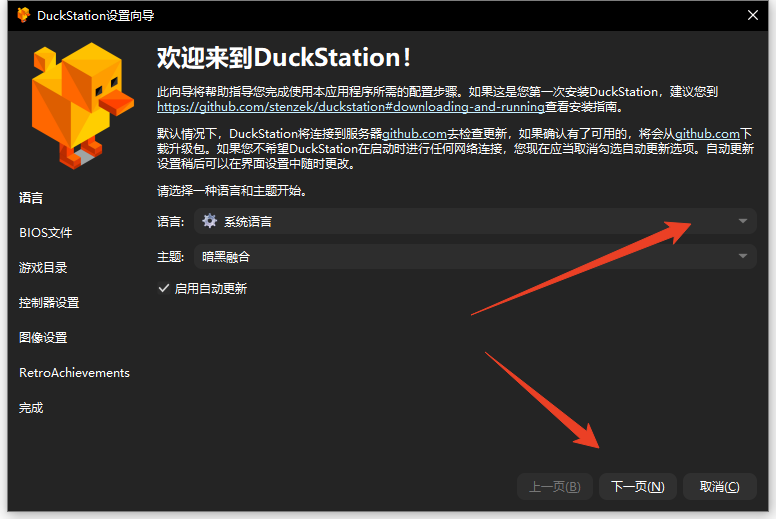The image size is (776, 519).
Task: Click the DuckStation duck logo image
Action: point(82,106)
